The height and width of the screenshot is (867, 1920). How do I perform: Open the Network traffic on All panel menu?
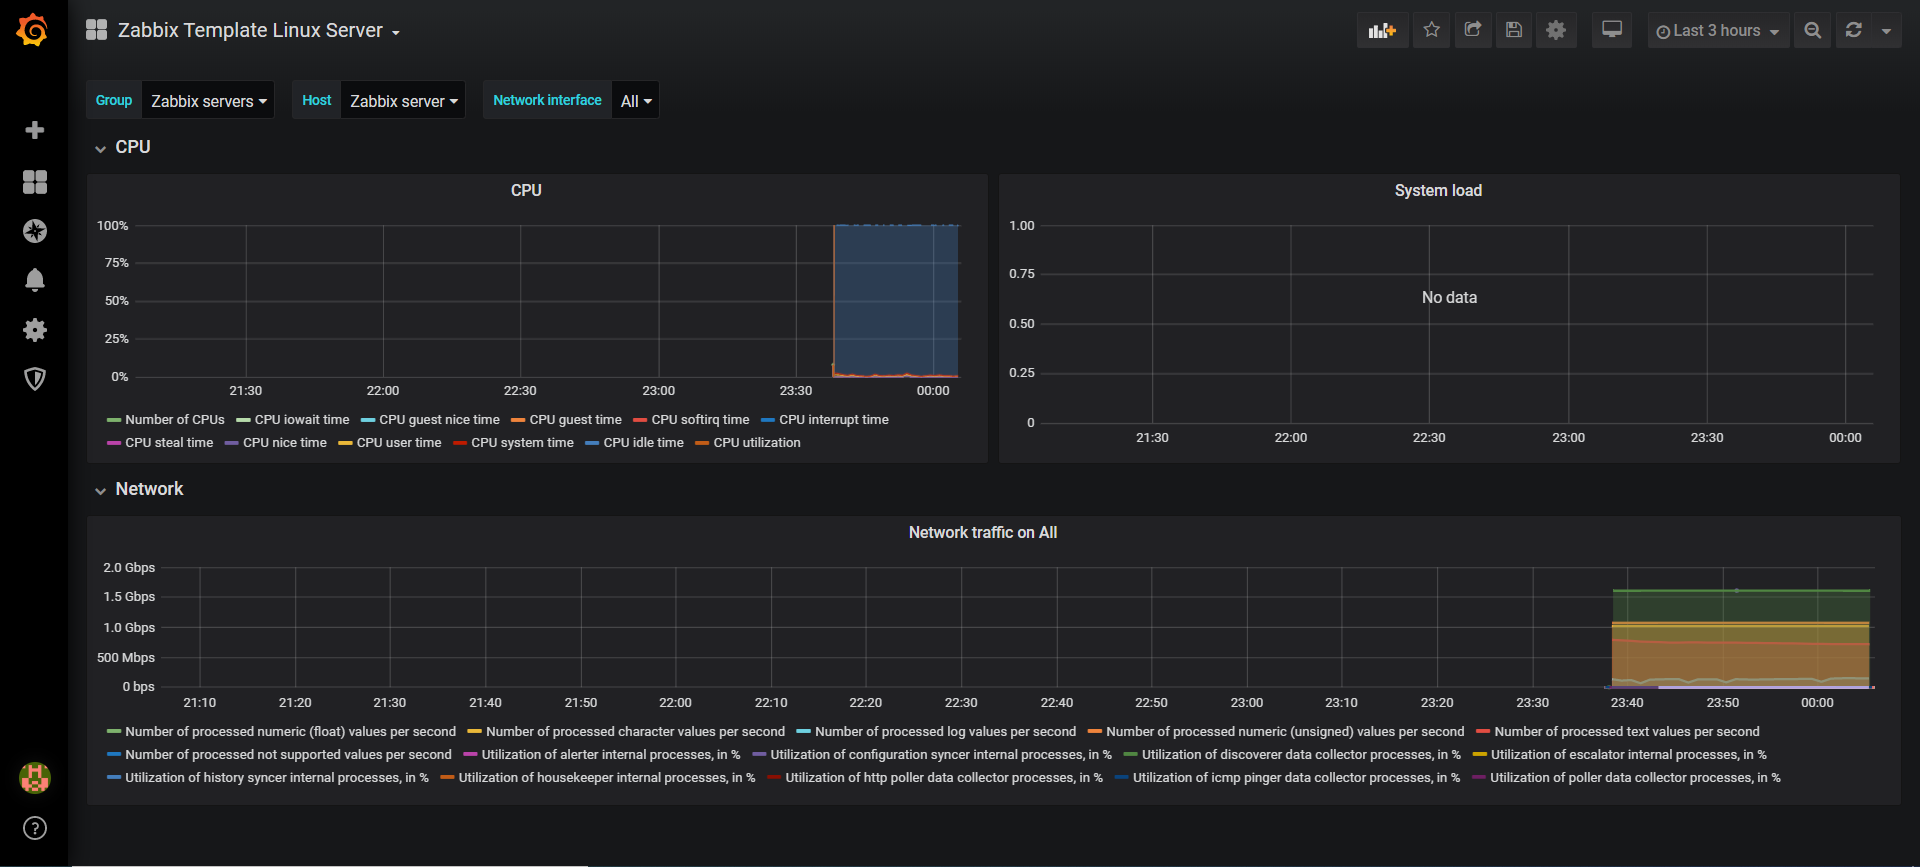982,532
